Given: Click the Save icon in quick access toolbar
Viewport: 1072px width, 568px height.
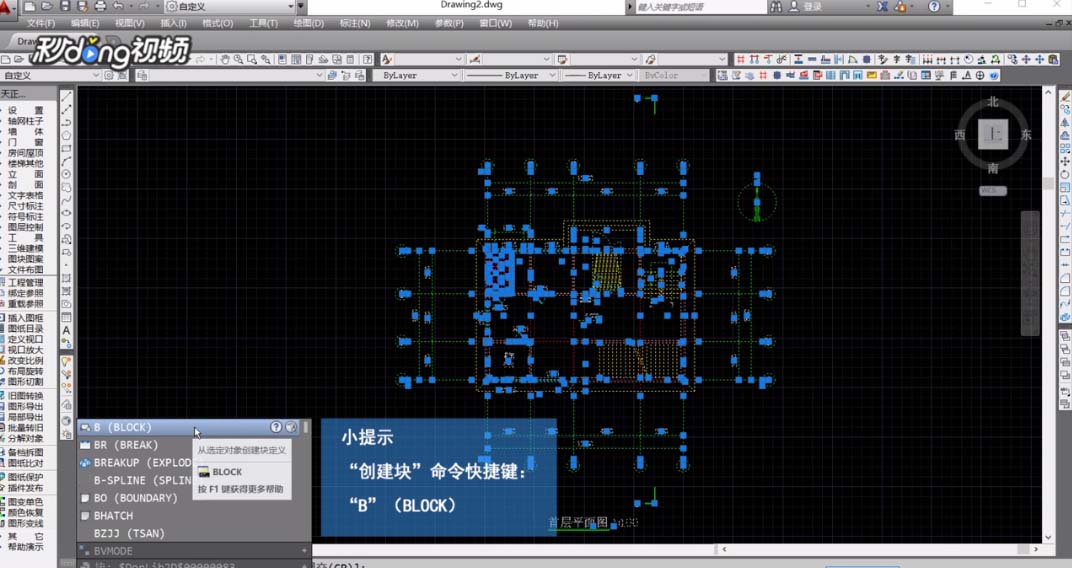Looking at the screenshot, I should click(x=65, y=6).
